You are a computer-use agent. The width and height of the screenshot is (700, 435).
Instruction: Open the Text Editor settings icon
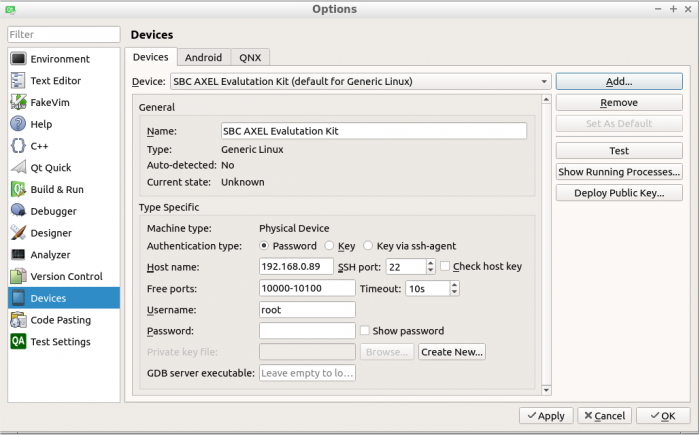[x=18, y=81]
